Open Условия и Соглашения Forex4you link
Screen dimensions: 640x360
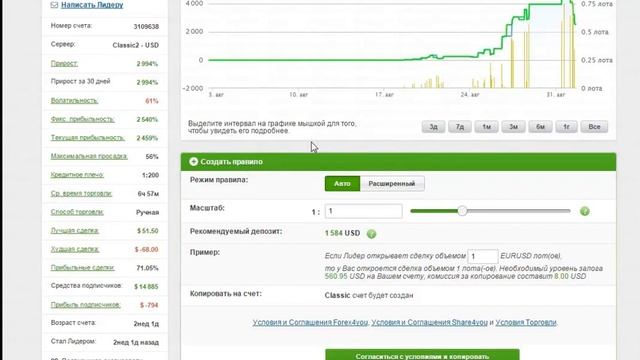(310, 322)
